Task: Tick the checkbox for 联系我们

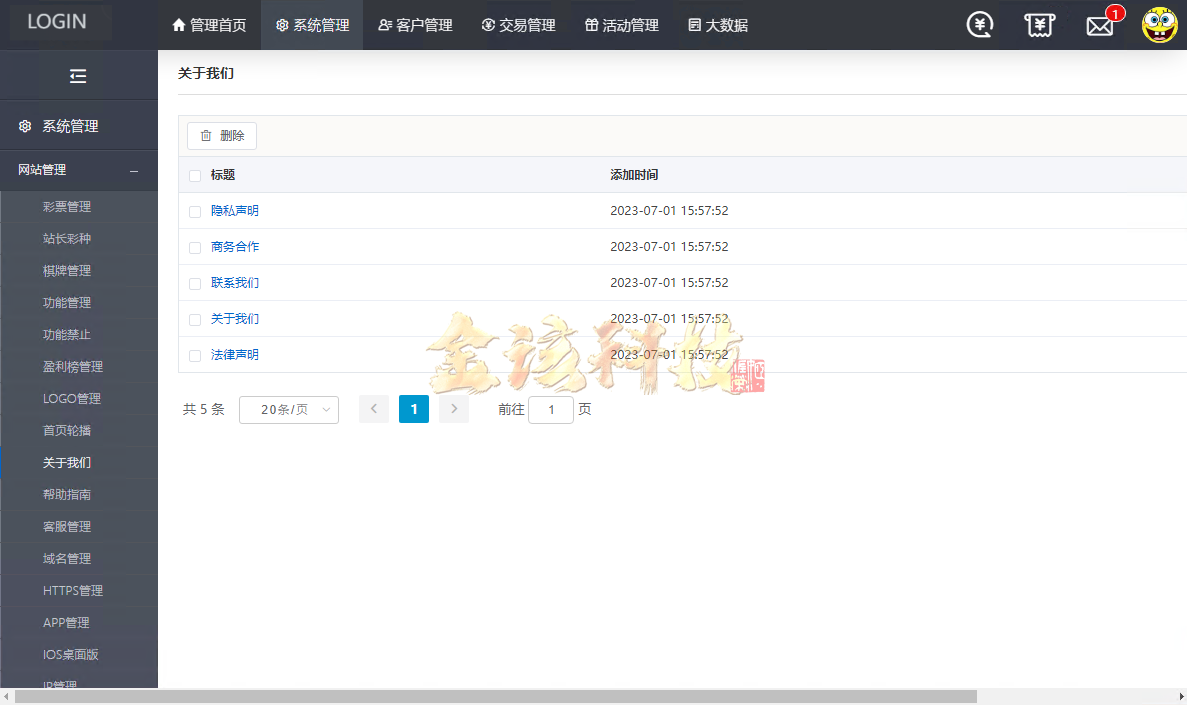Action: point(195,283)
